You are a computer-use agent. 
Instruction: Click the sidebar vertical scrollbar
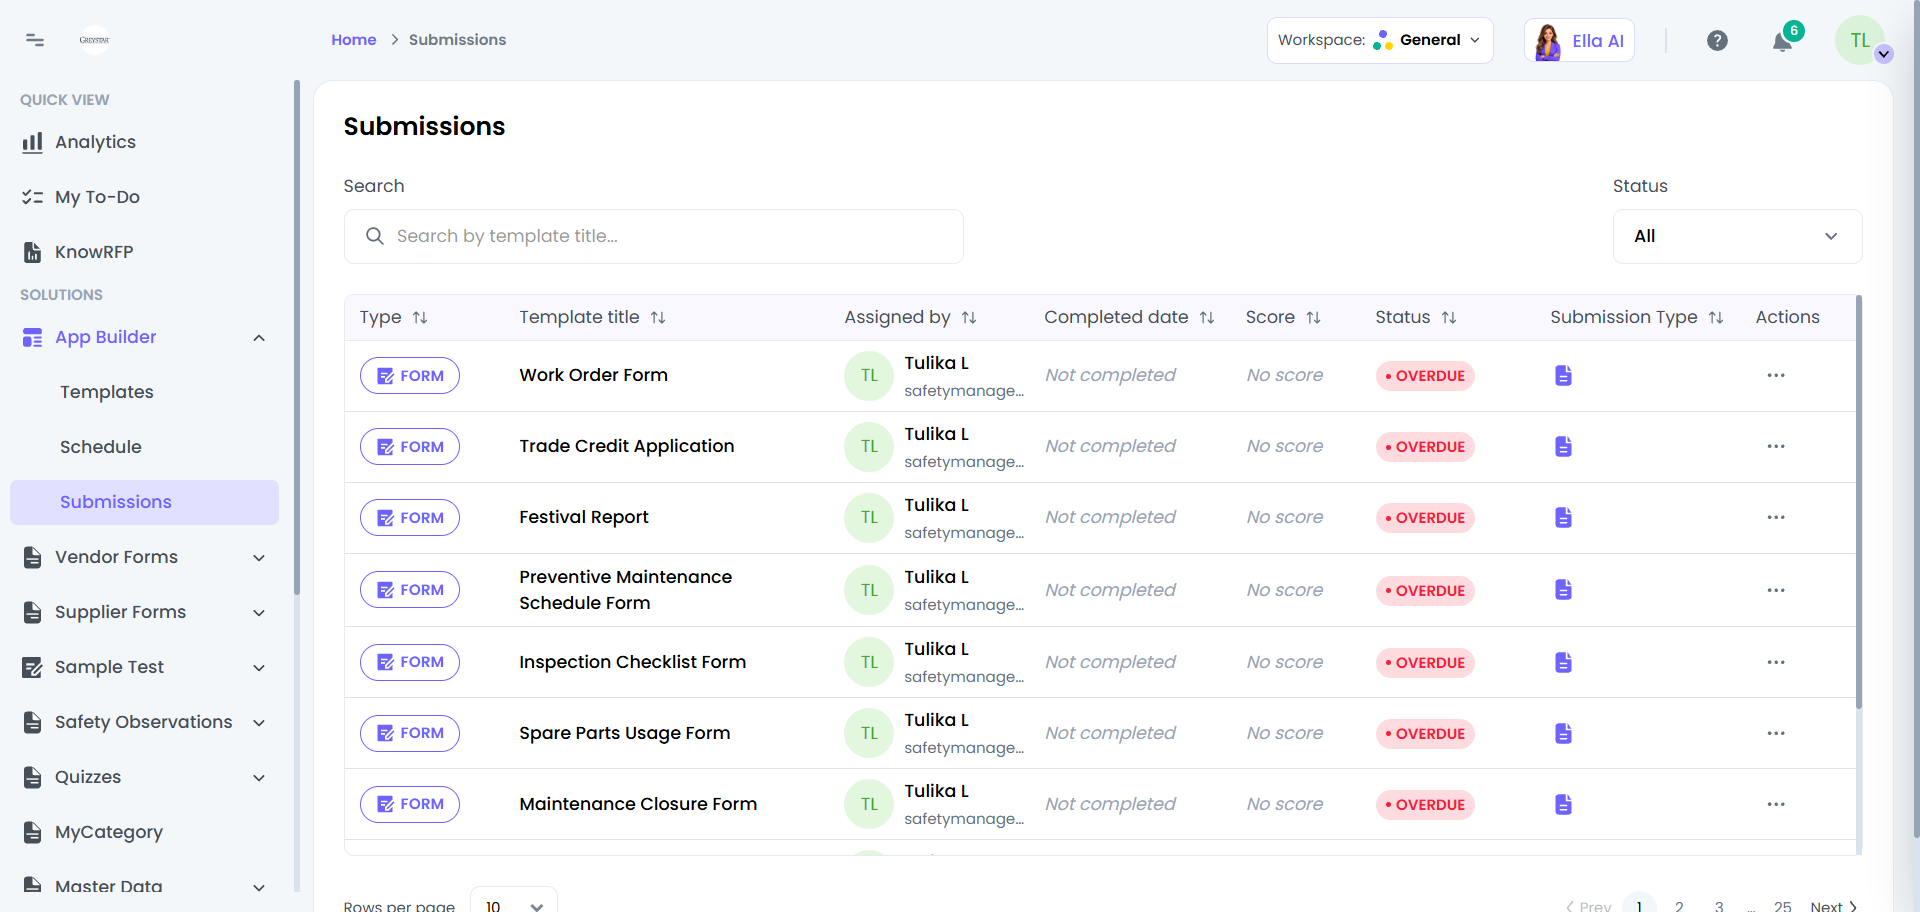click(296, 337)
